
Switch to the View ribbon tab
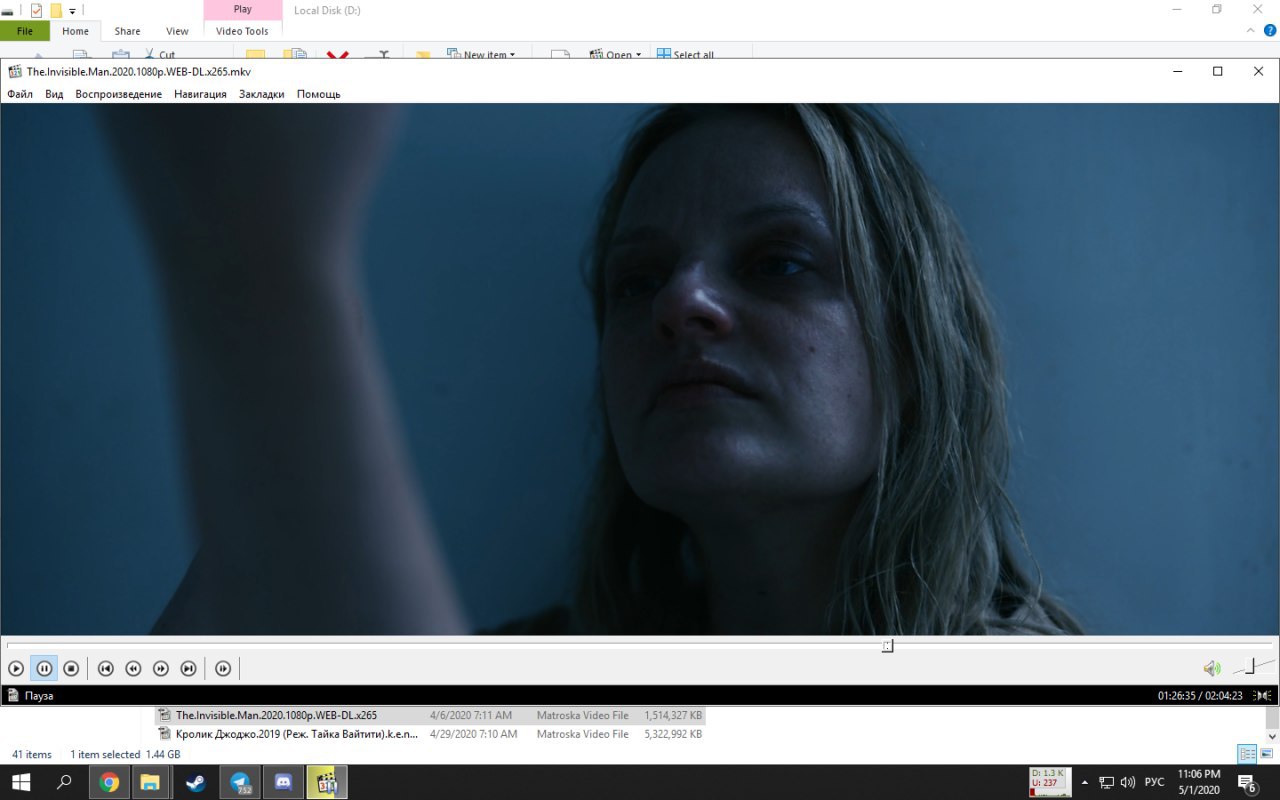(177, 31)
